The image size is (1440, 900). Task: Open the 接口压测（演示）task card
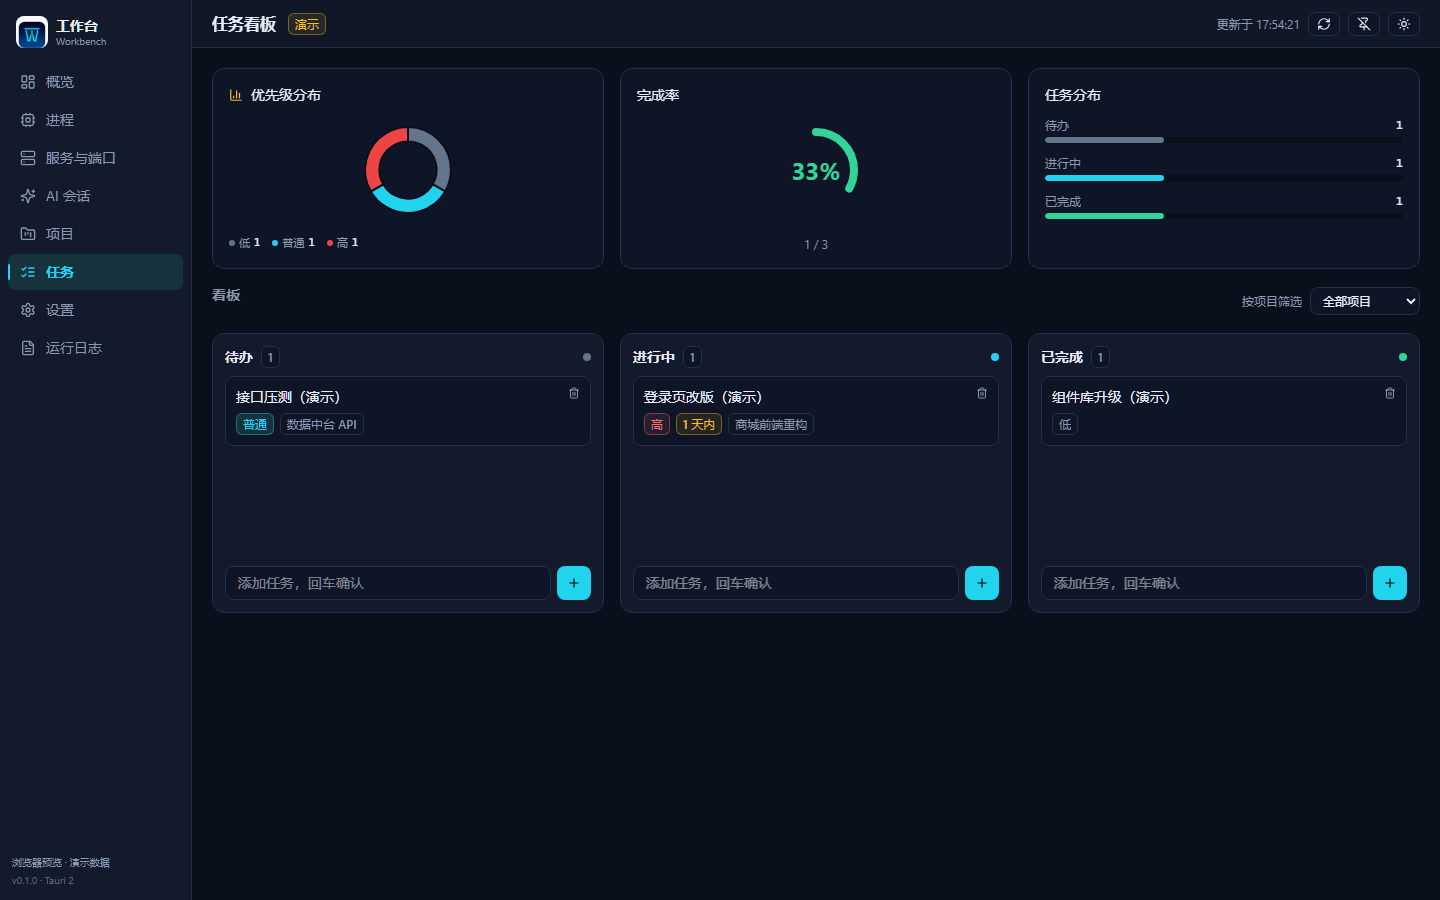[x=408, y=411]
